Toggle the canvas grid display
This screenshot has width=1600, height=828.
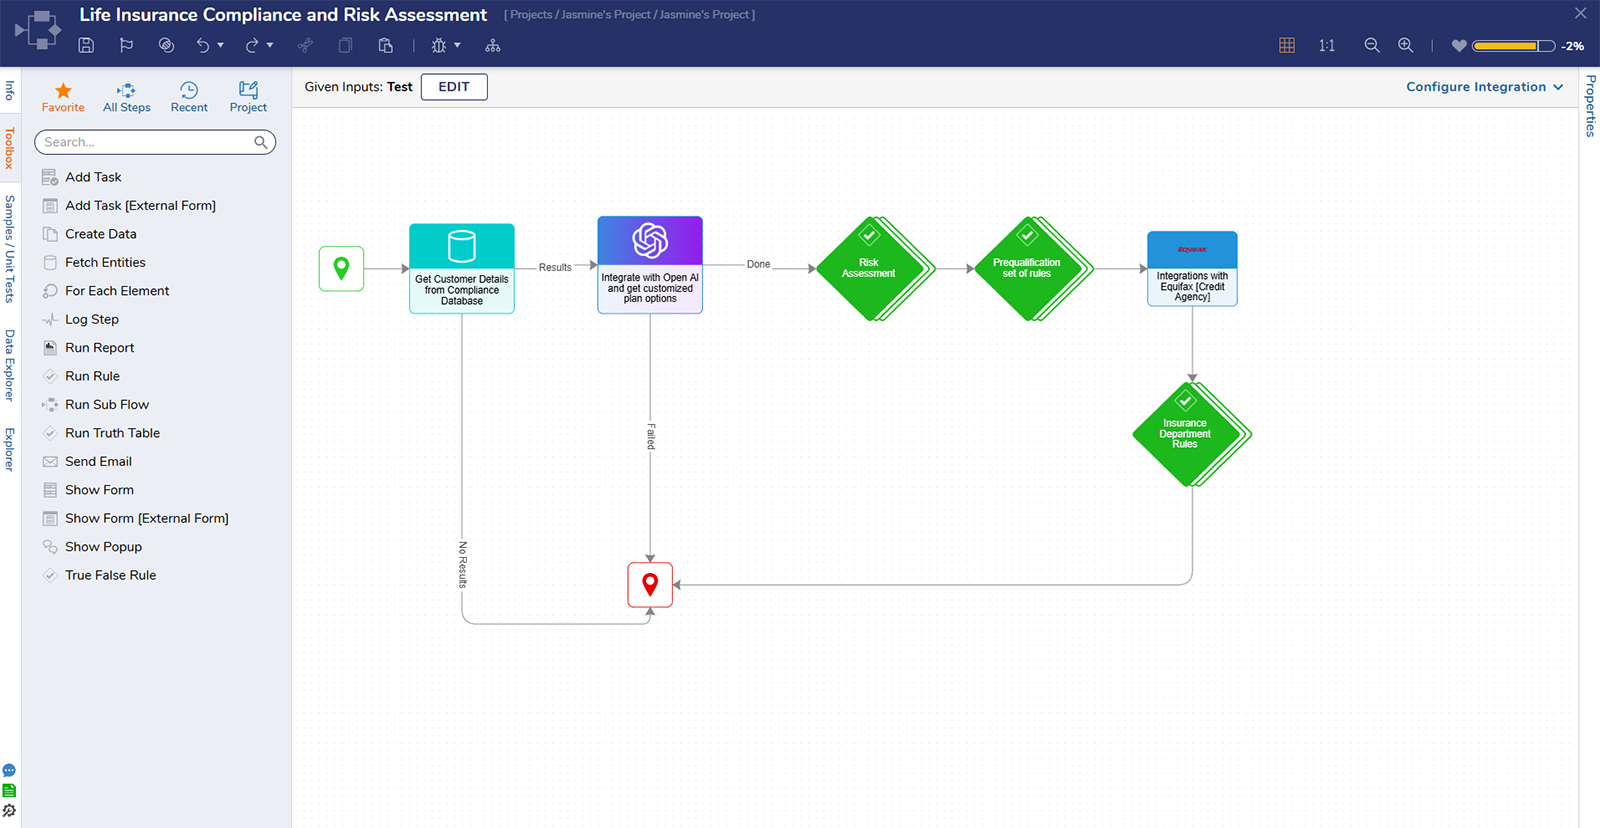click(x=1287, y=45)
